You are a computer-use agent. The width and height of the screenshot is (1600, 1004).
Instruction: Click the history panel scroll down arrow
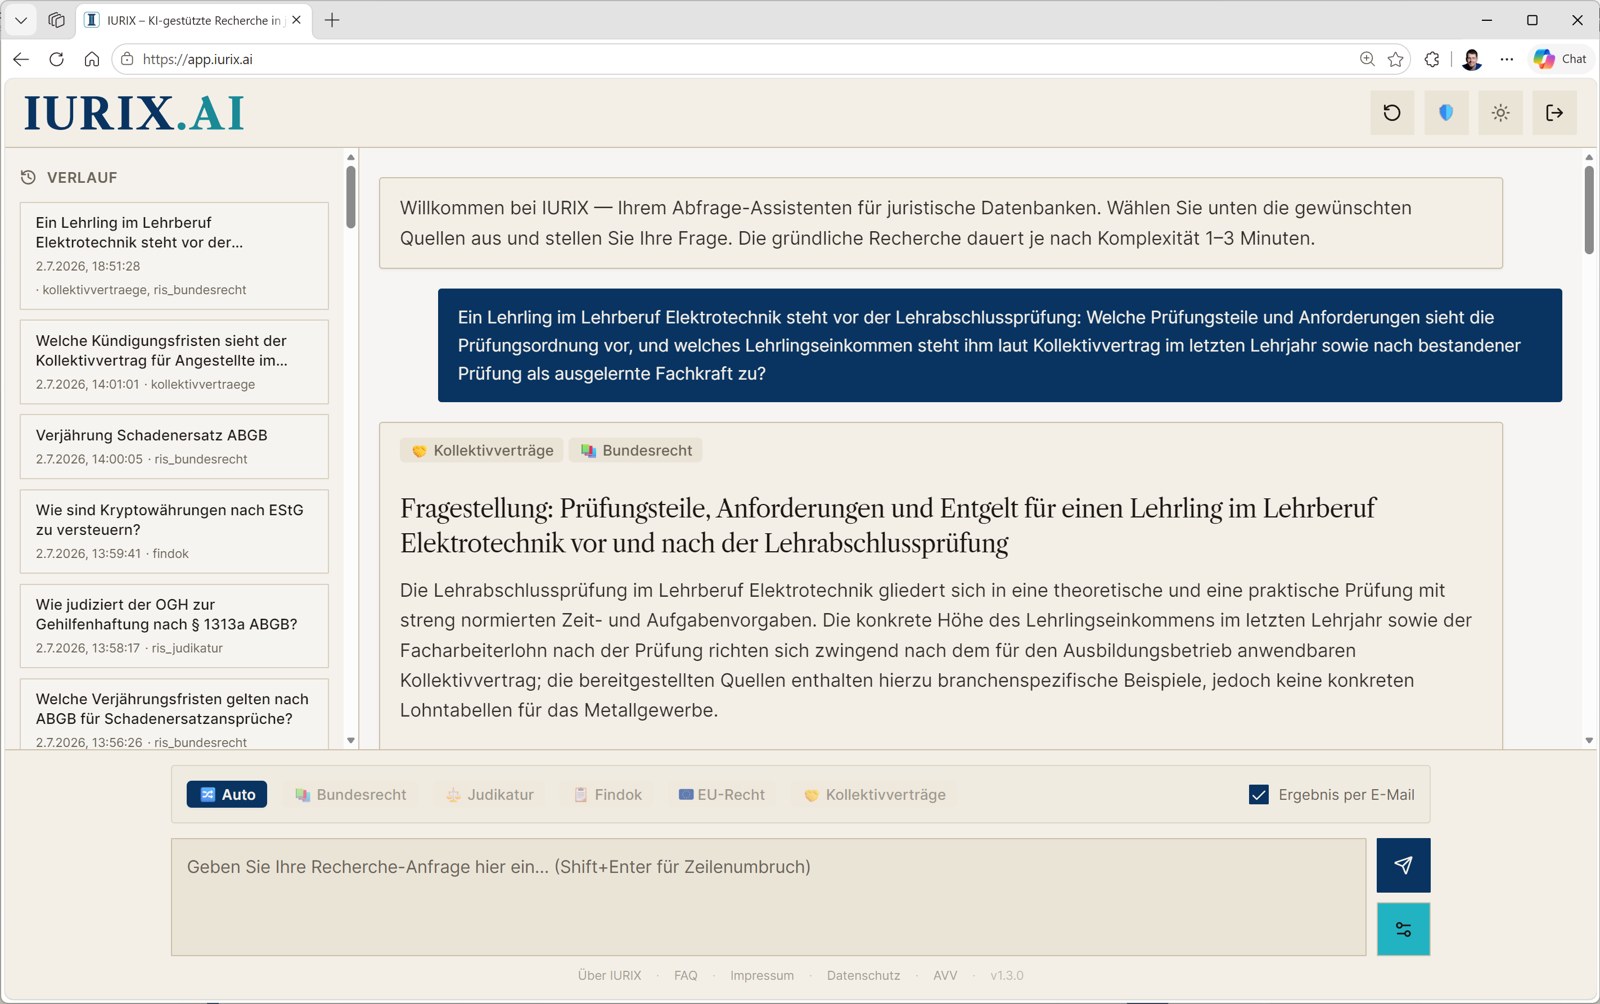coord(351,741)
